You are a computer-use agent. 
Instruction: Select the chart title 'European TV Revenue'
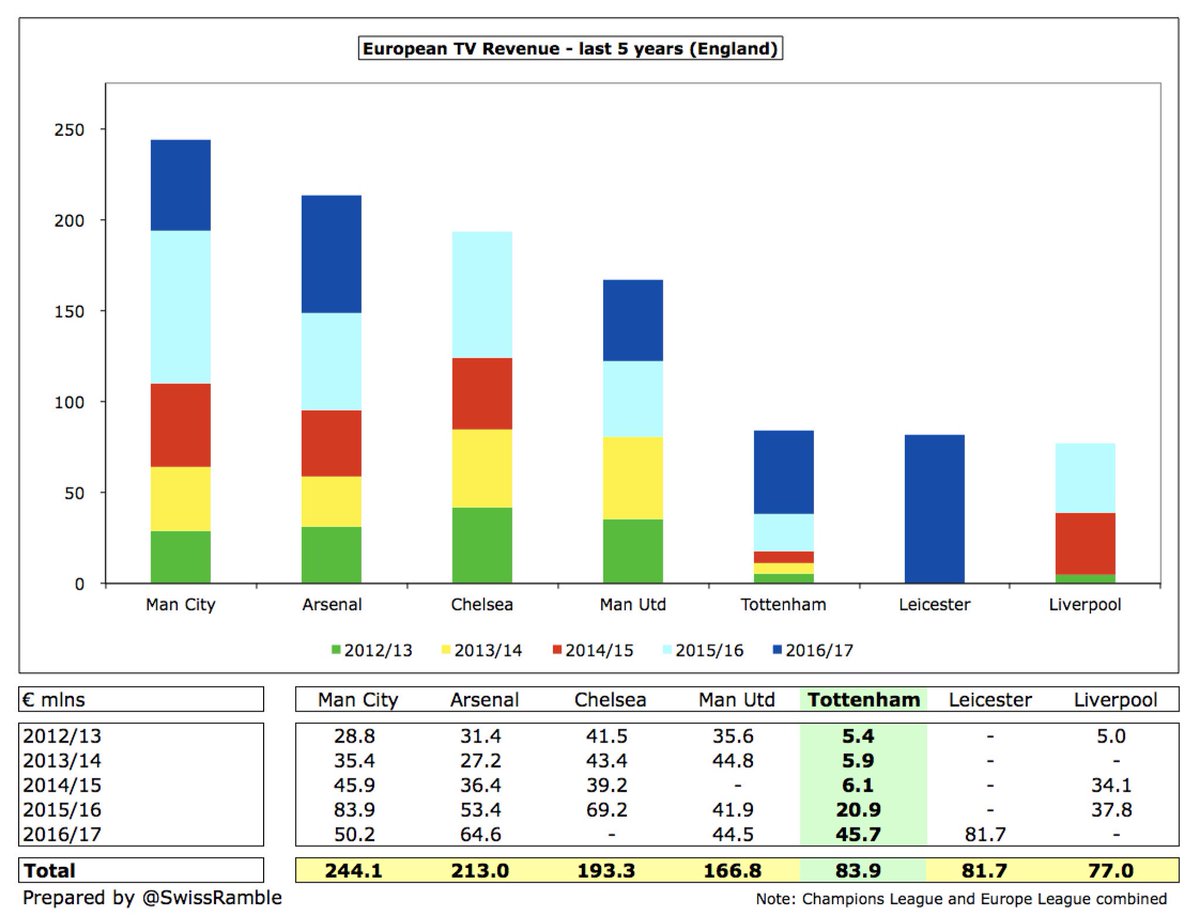(570, 48)
